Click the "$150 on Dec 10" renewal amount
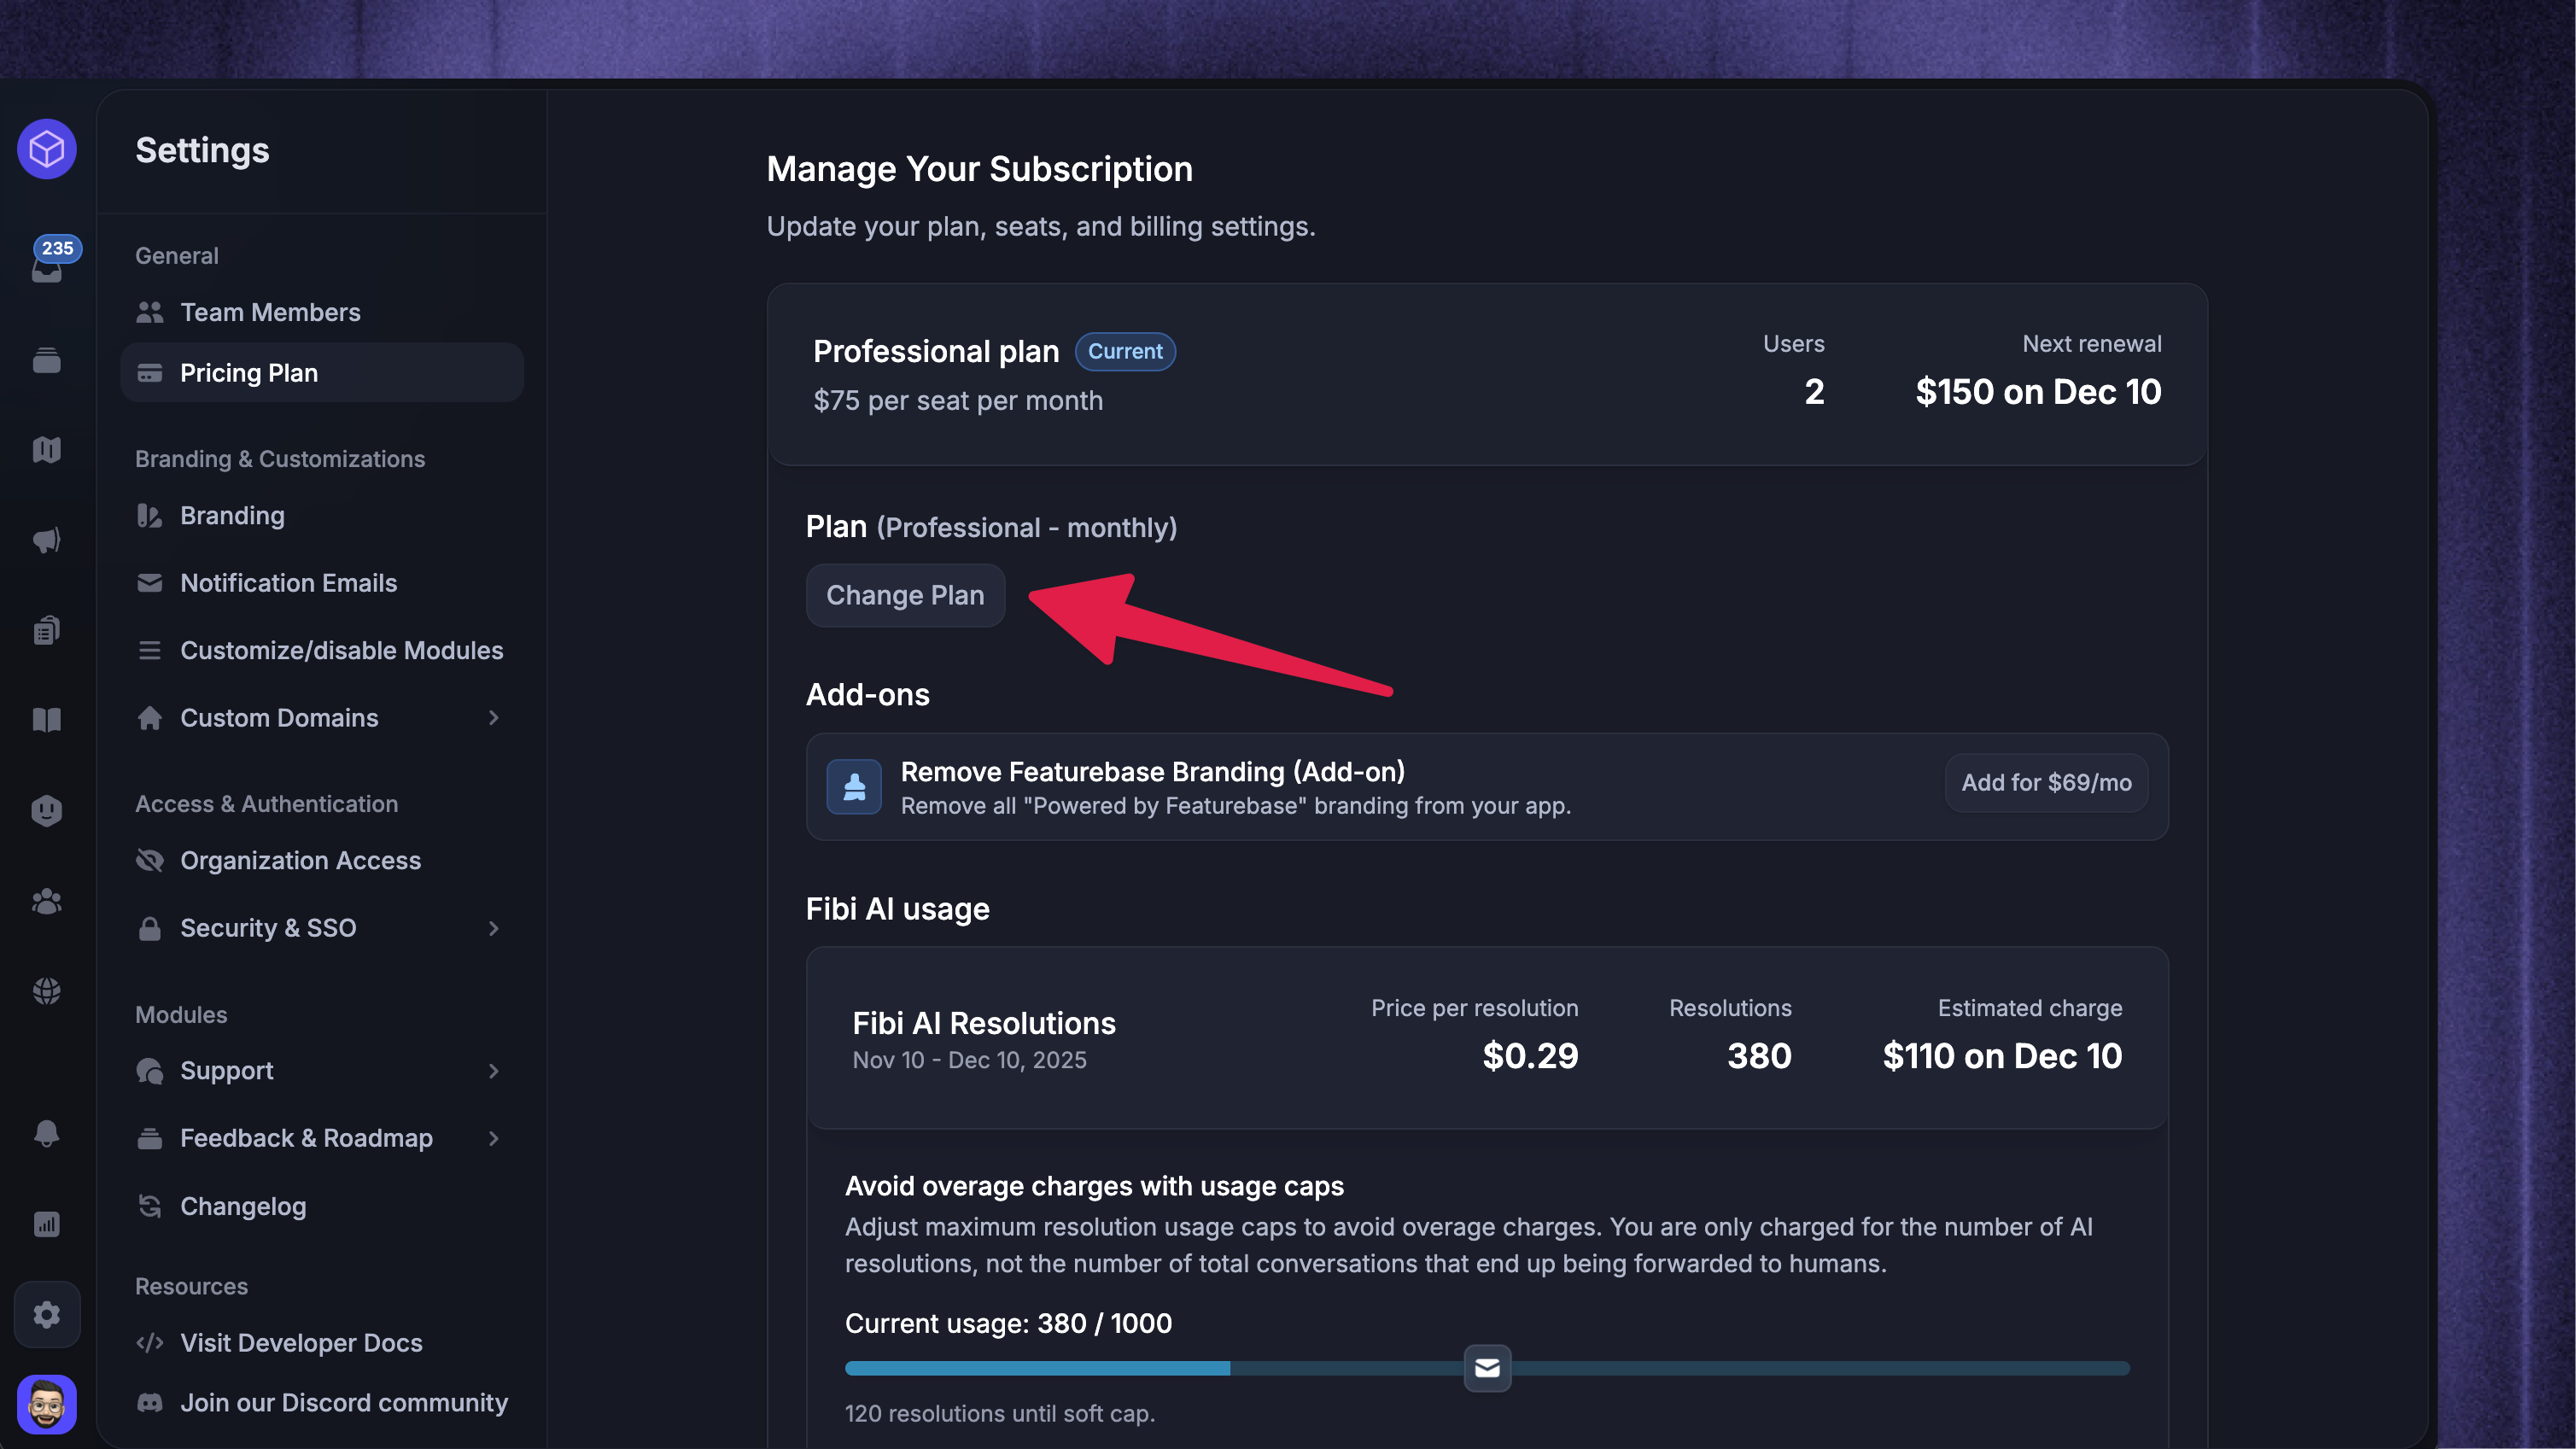This screenshot has height=1449, width=2576. pos(2038,392)
